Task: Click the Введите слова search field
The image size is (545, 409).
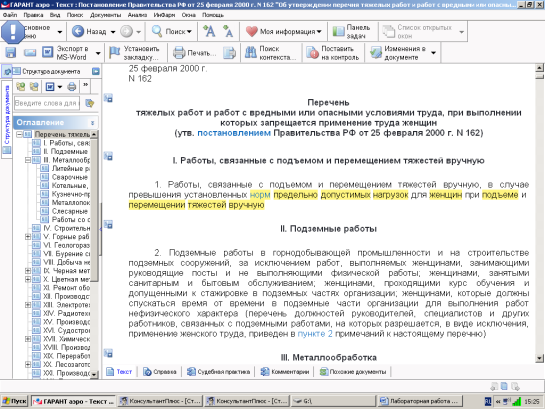Action: [47, 103]
